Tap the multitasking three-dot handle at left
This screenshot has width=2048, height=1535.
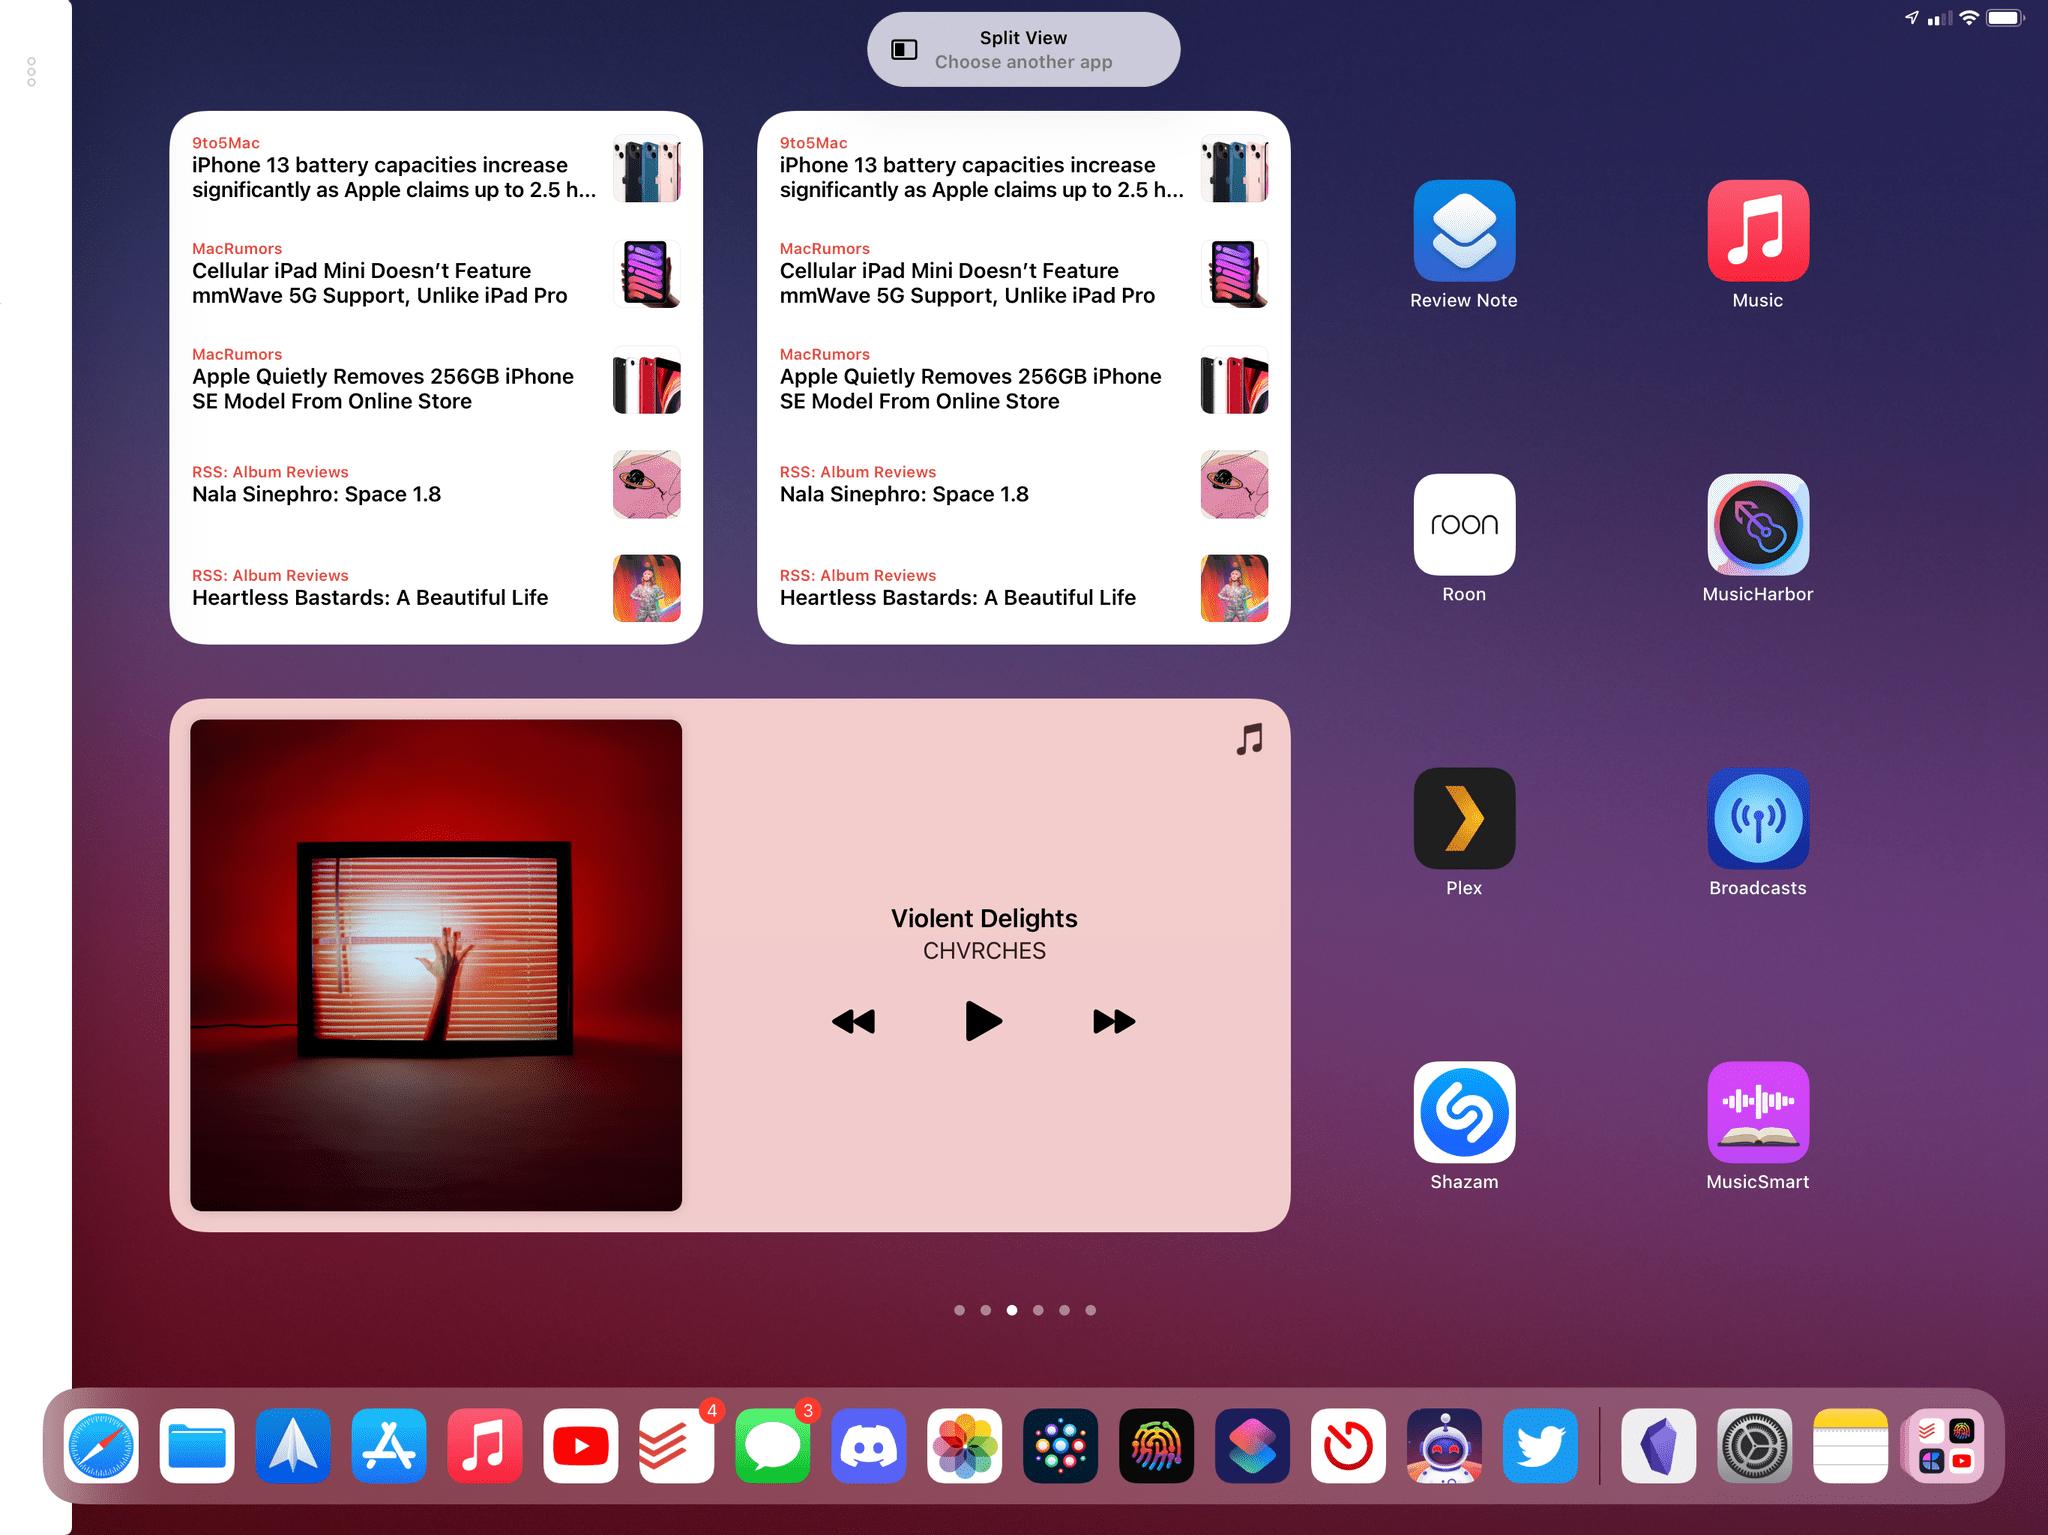[32, 72]
